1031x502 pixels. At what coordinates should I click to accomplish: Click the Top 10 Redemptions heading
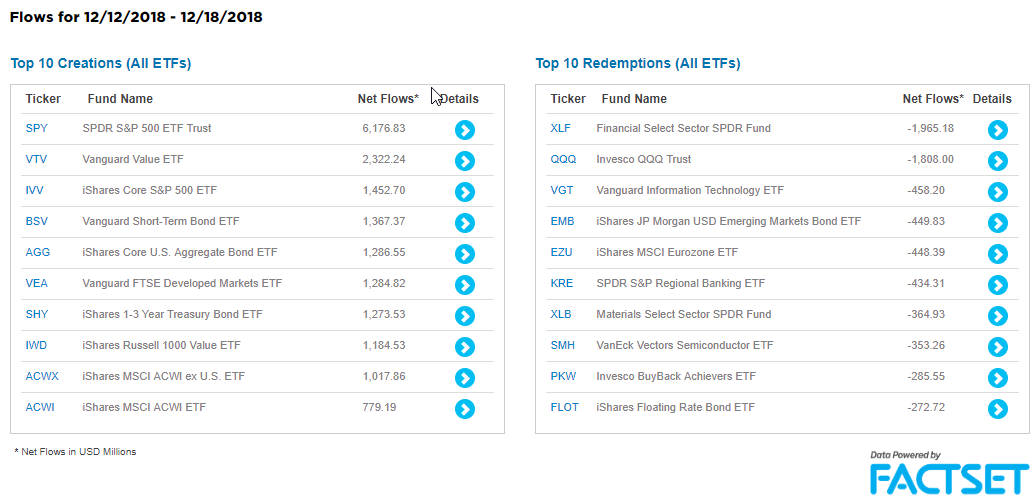[x=638, y=64]
